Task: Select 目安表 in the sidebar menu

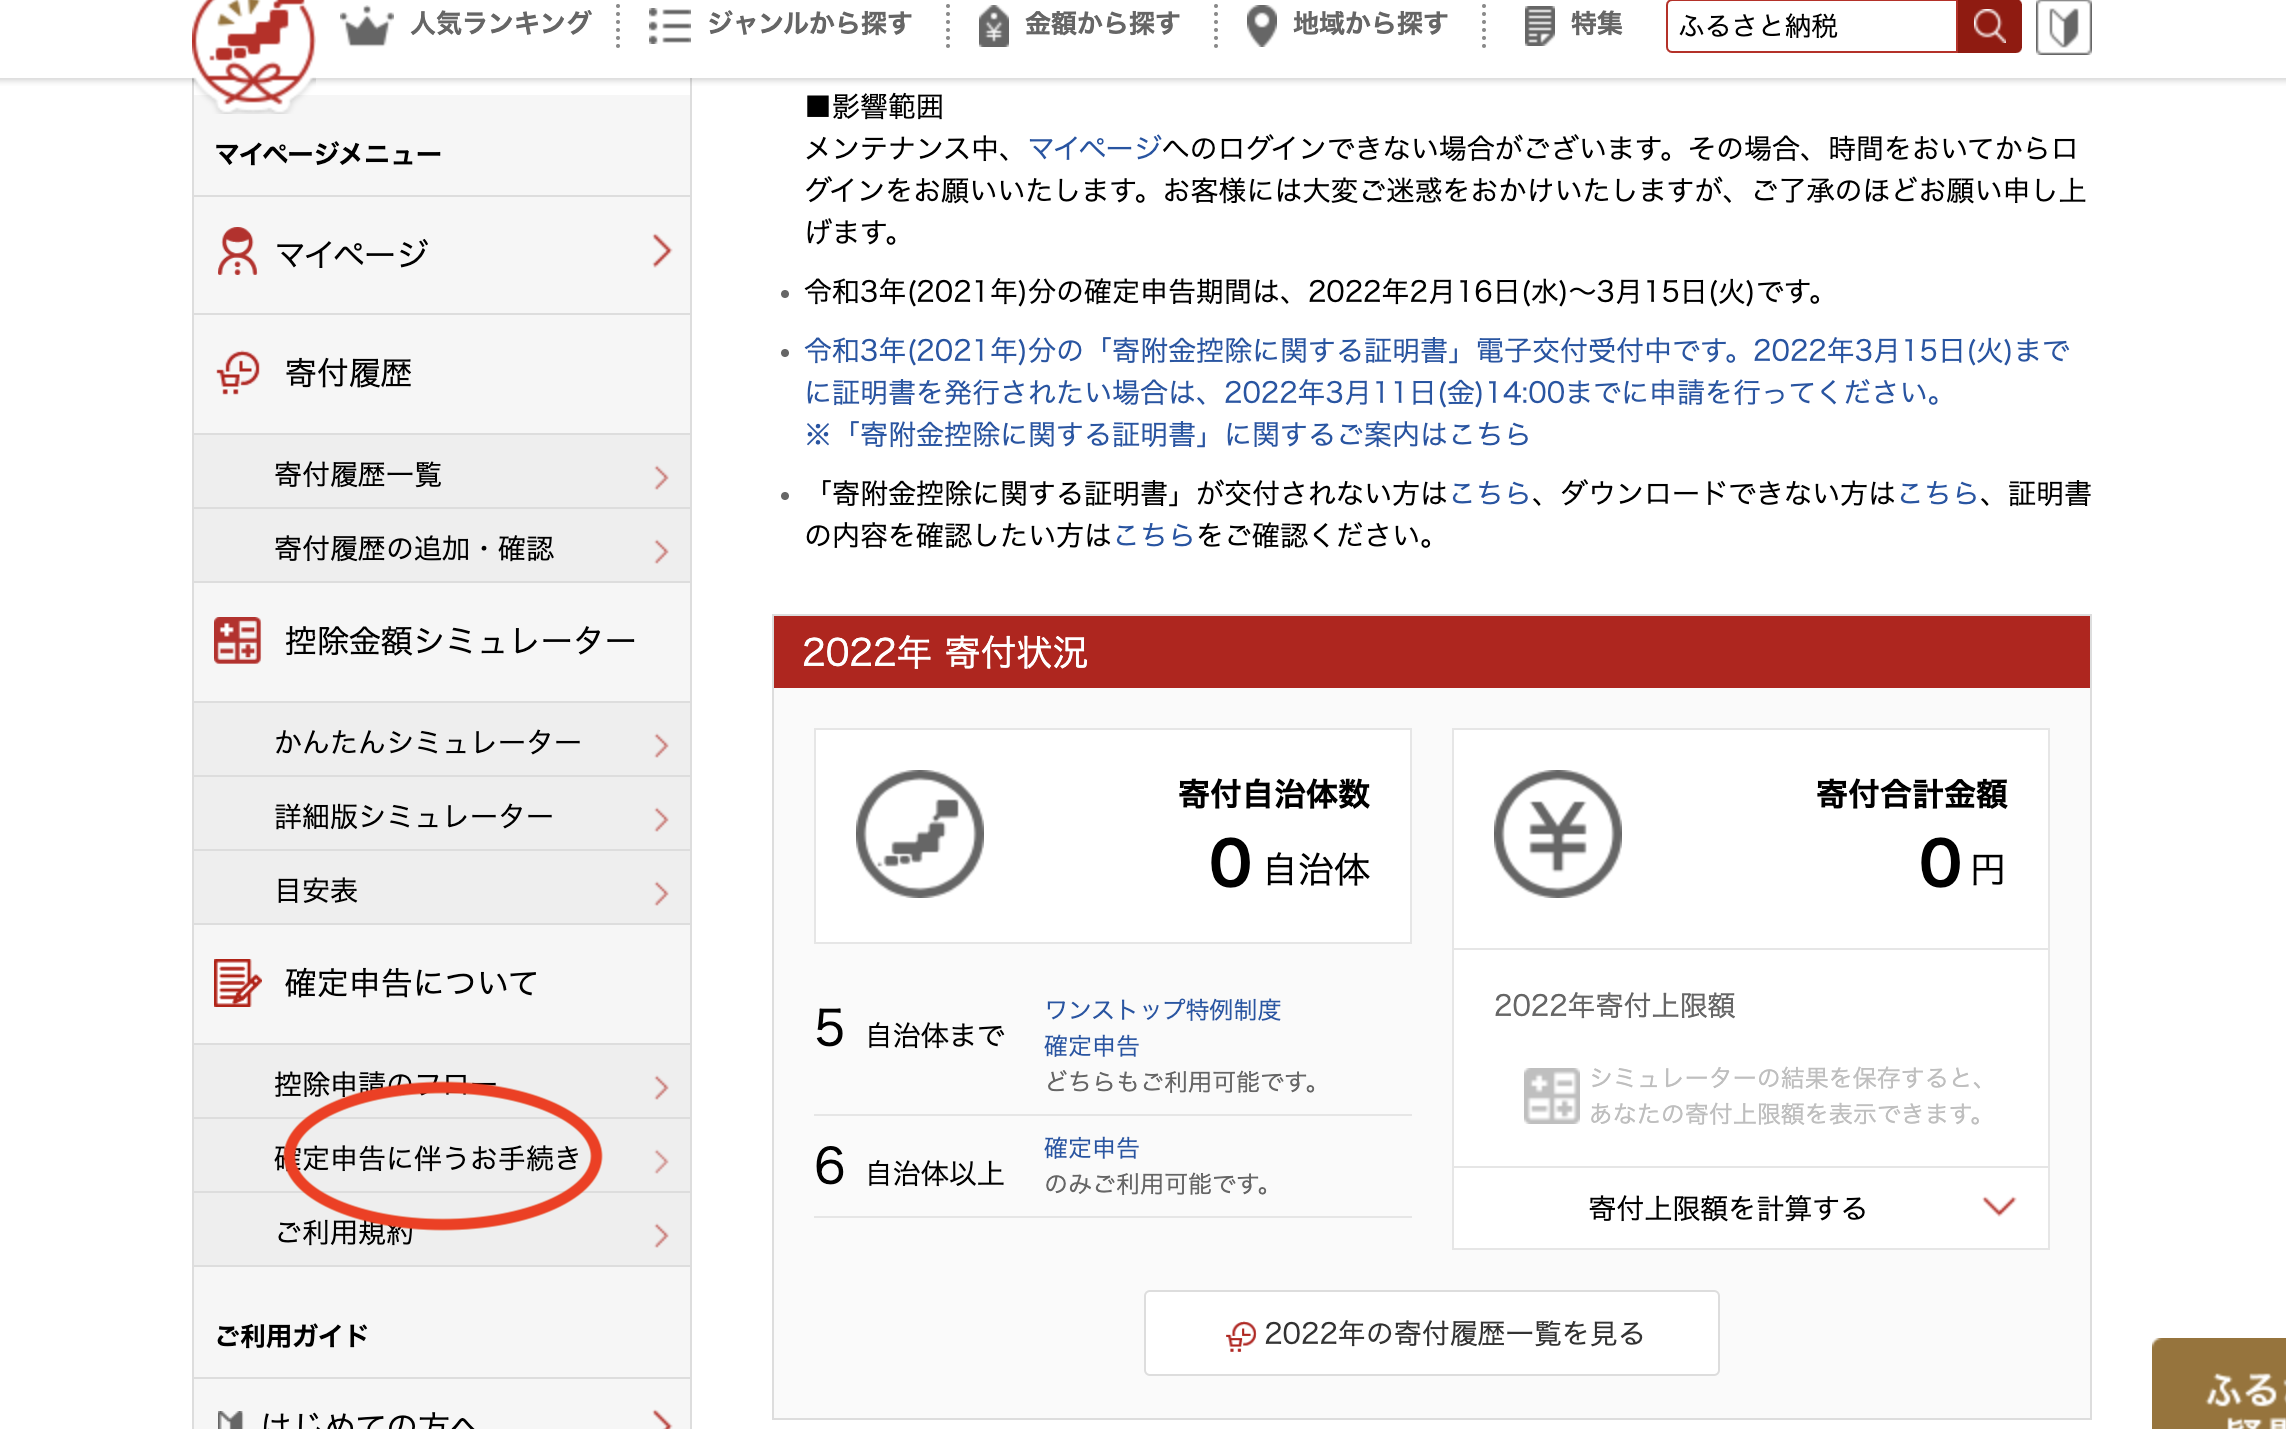Action: pos(316,891)
